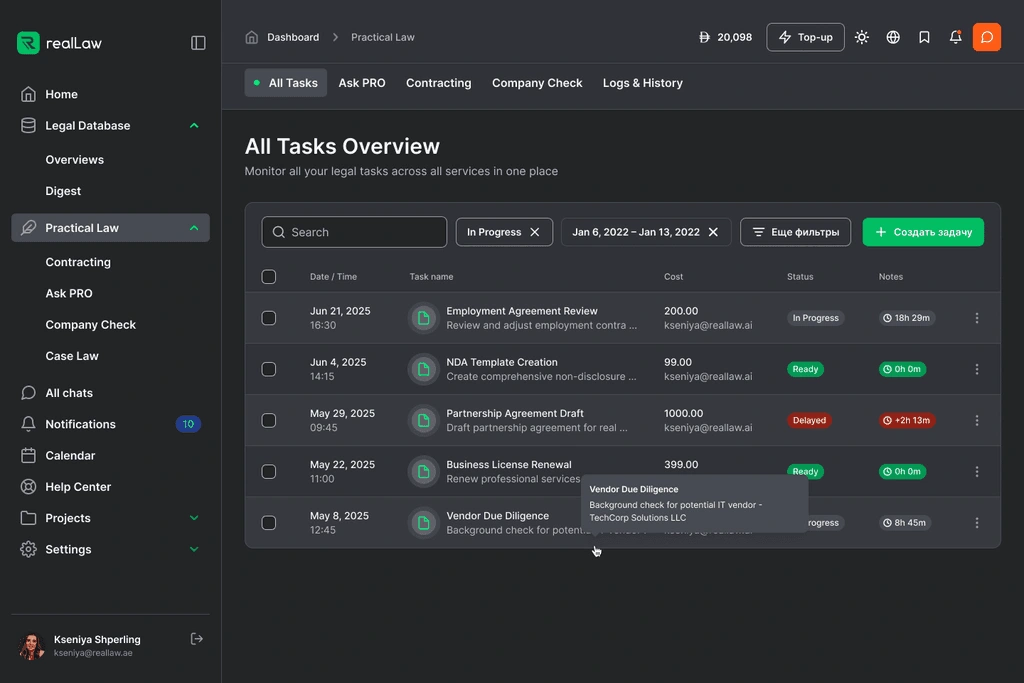Image resolution: width=1024 pixels, height=683 pixels.
Task: Open the orange chat button
Action: 986,37
